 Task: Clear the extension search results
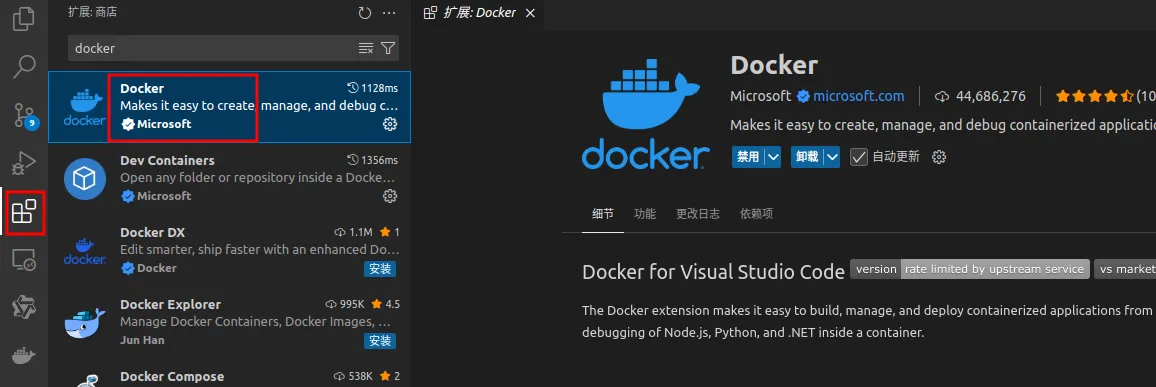coord(366,48)
